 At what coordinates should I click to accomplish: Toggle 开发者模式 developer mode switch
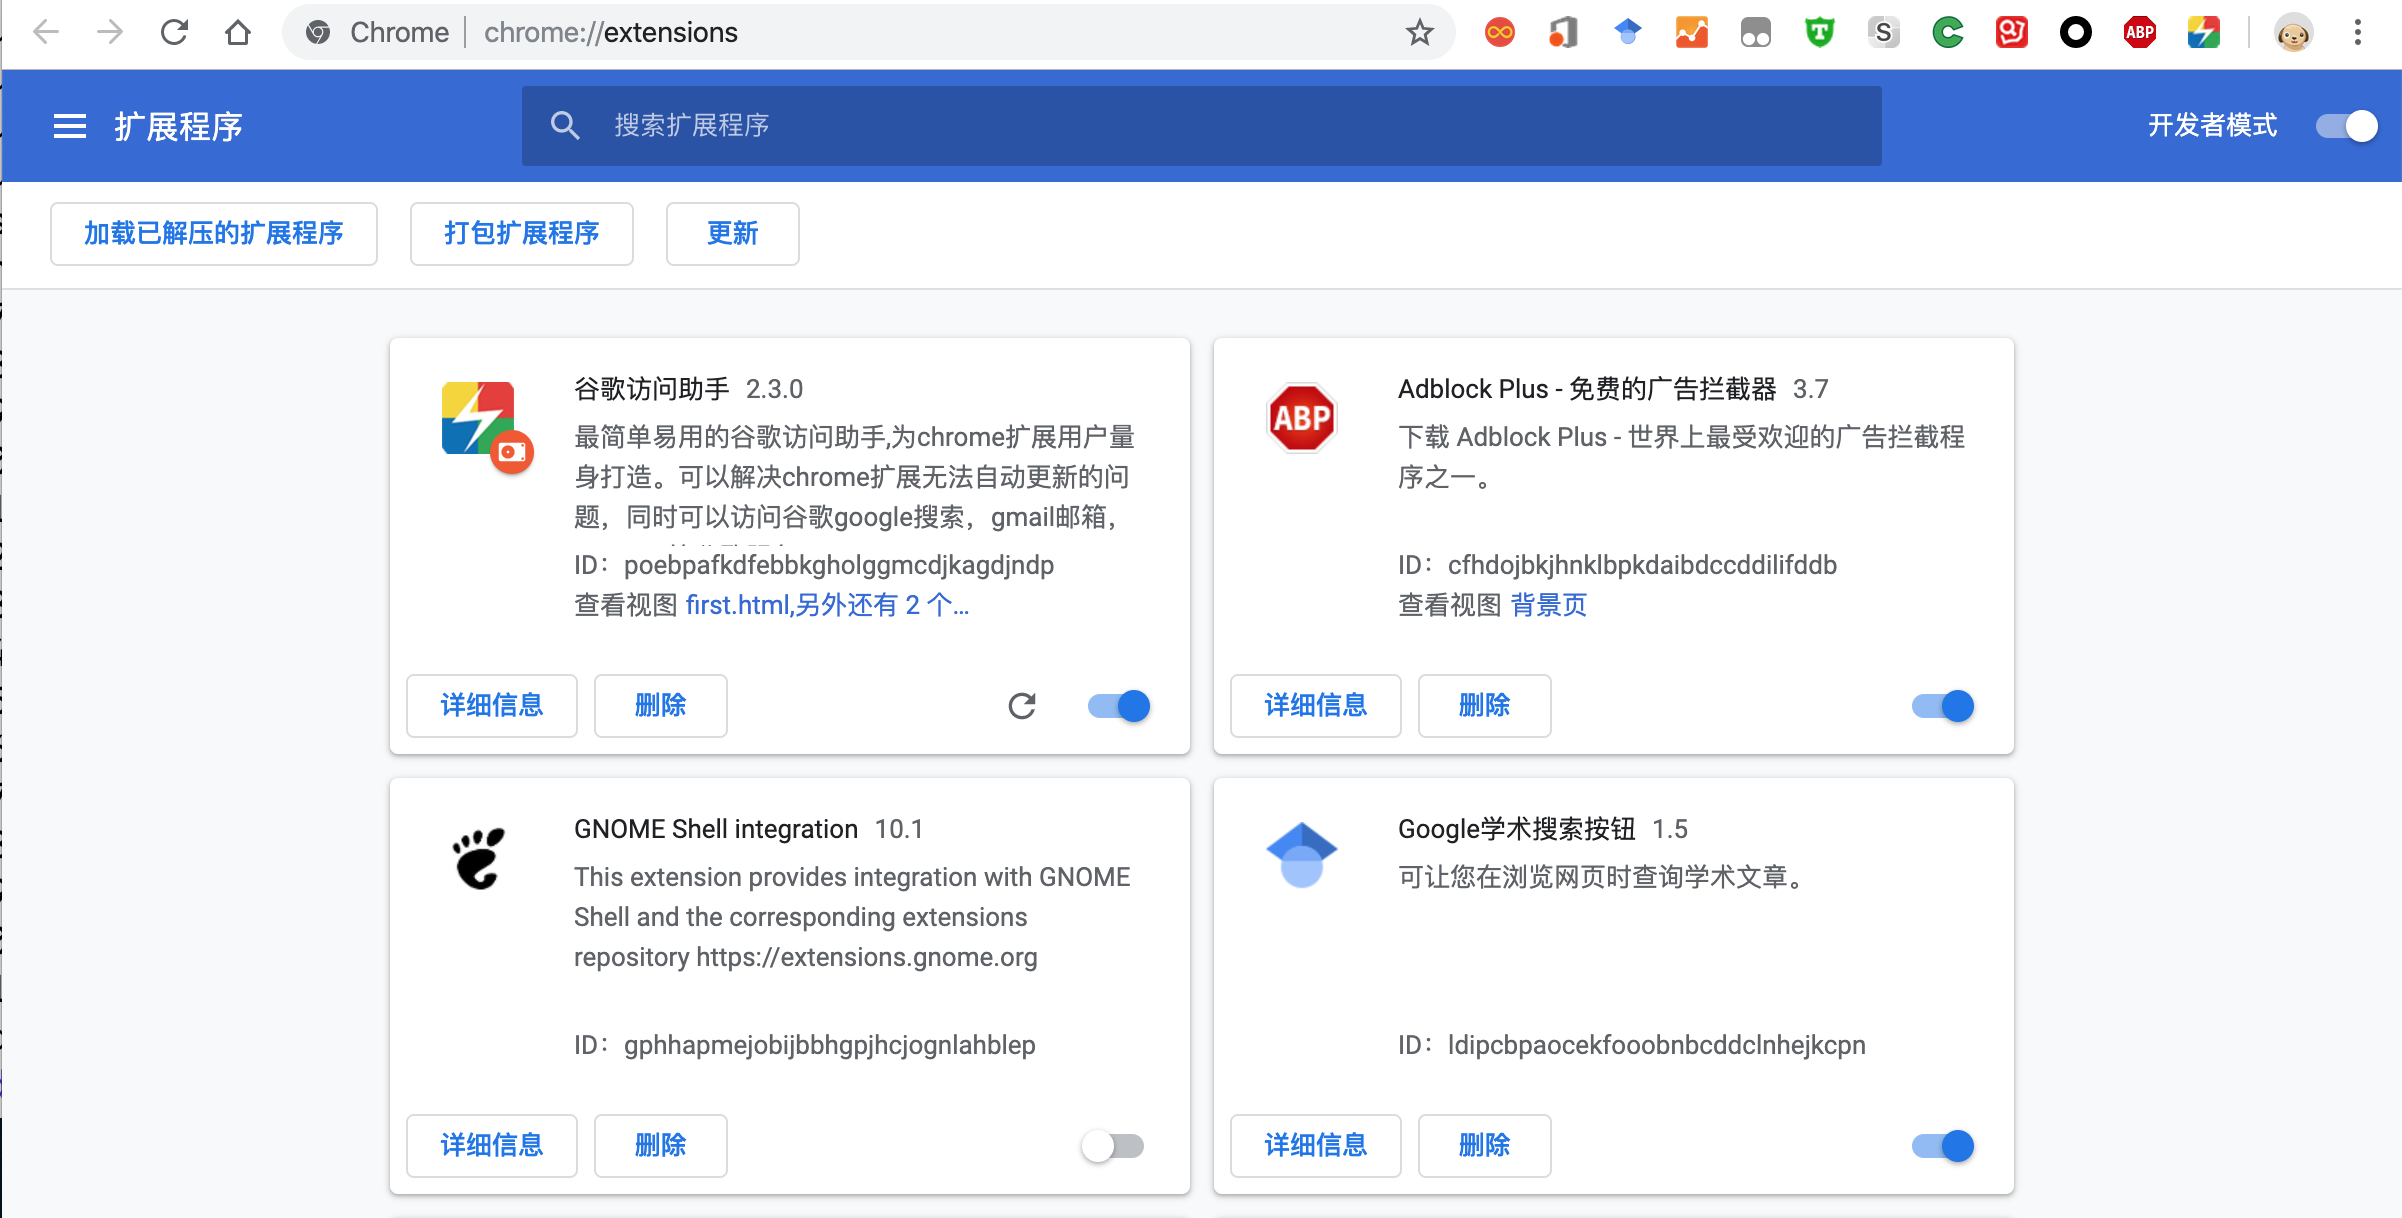coord(2346,126)
